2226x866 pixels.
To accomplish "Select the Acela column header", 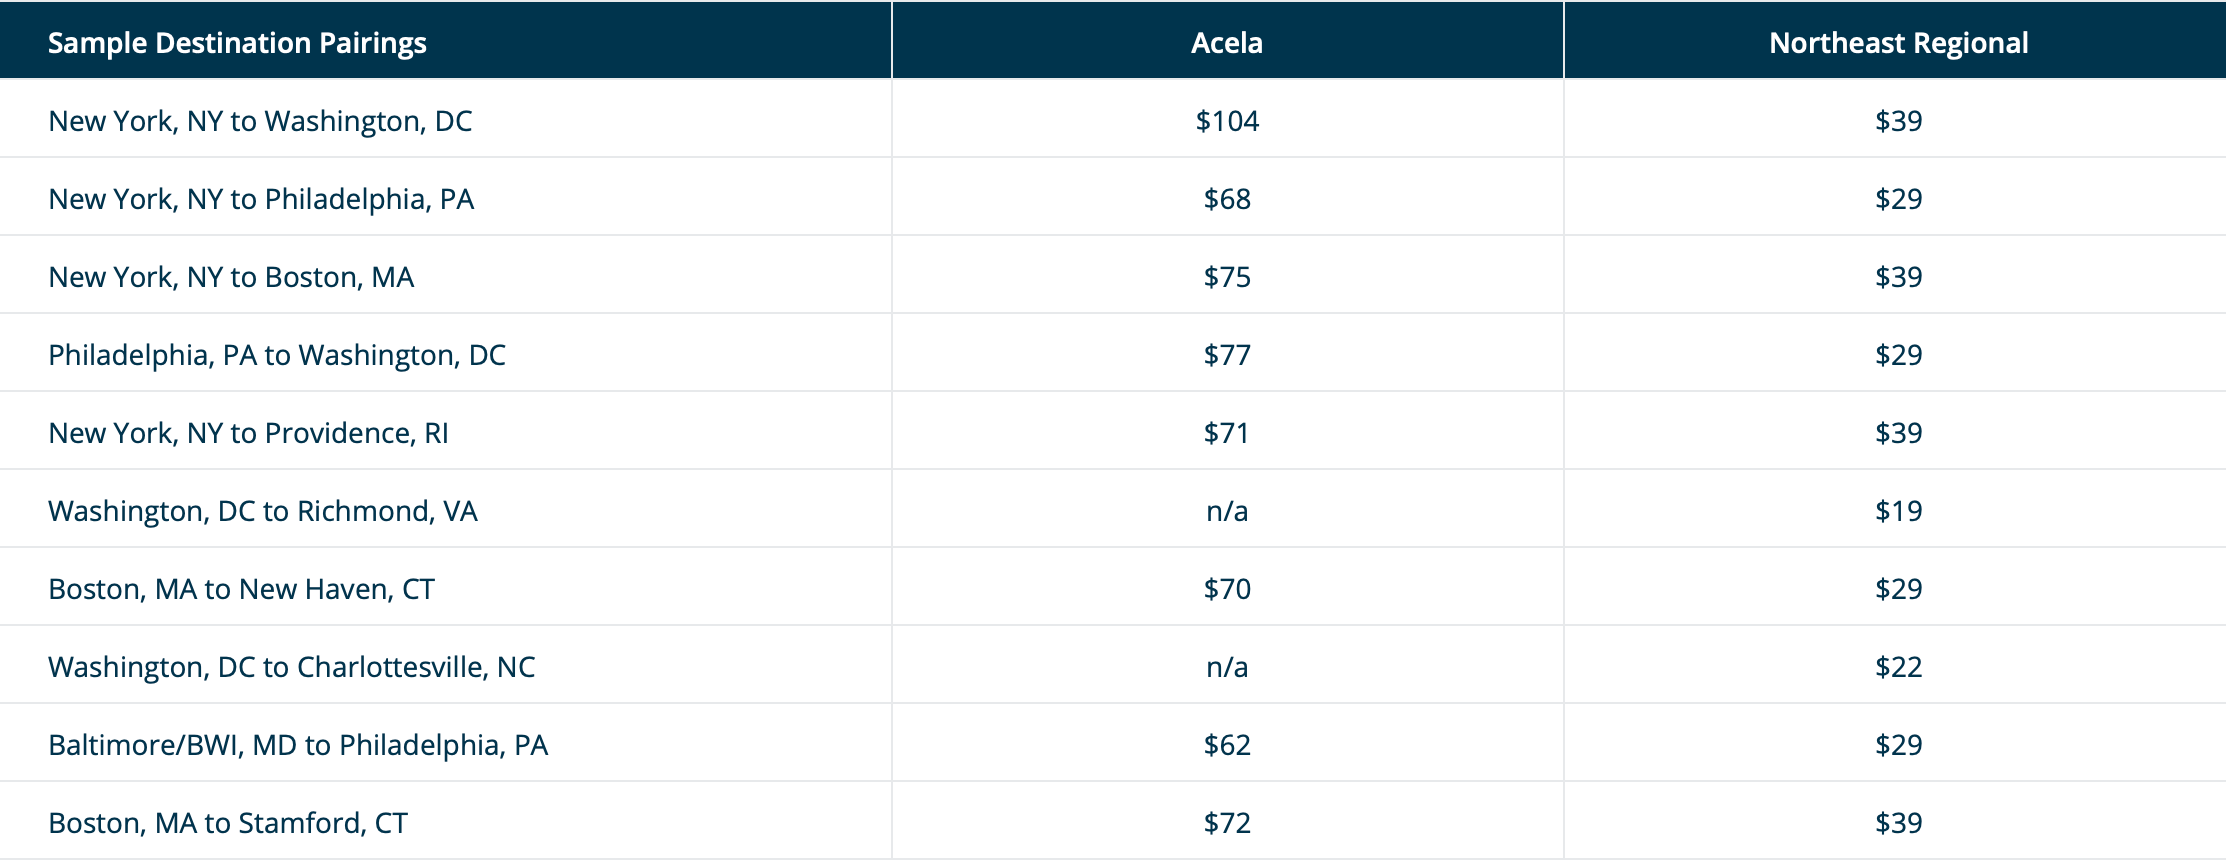I will tap(1227, 43).
